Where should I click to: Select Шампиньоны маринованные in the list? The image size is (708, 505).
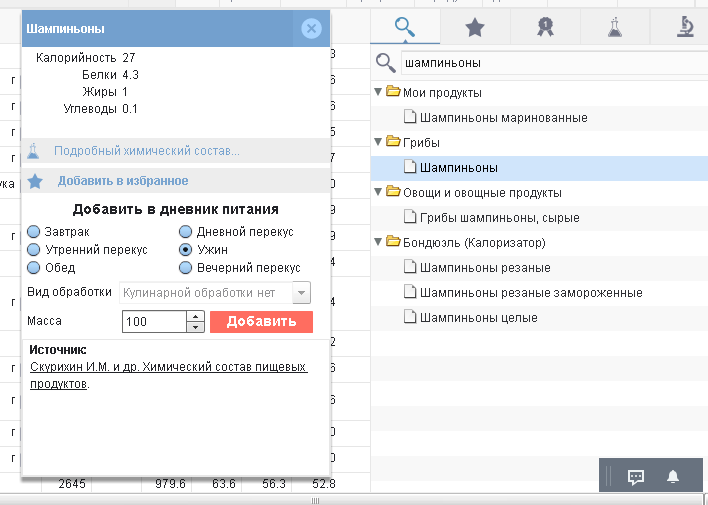(503, 118)
